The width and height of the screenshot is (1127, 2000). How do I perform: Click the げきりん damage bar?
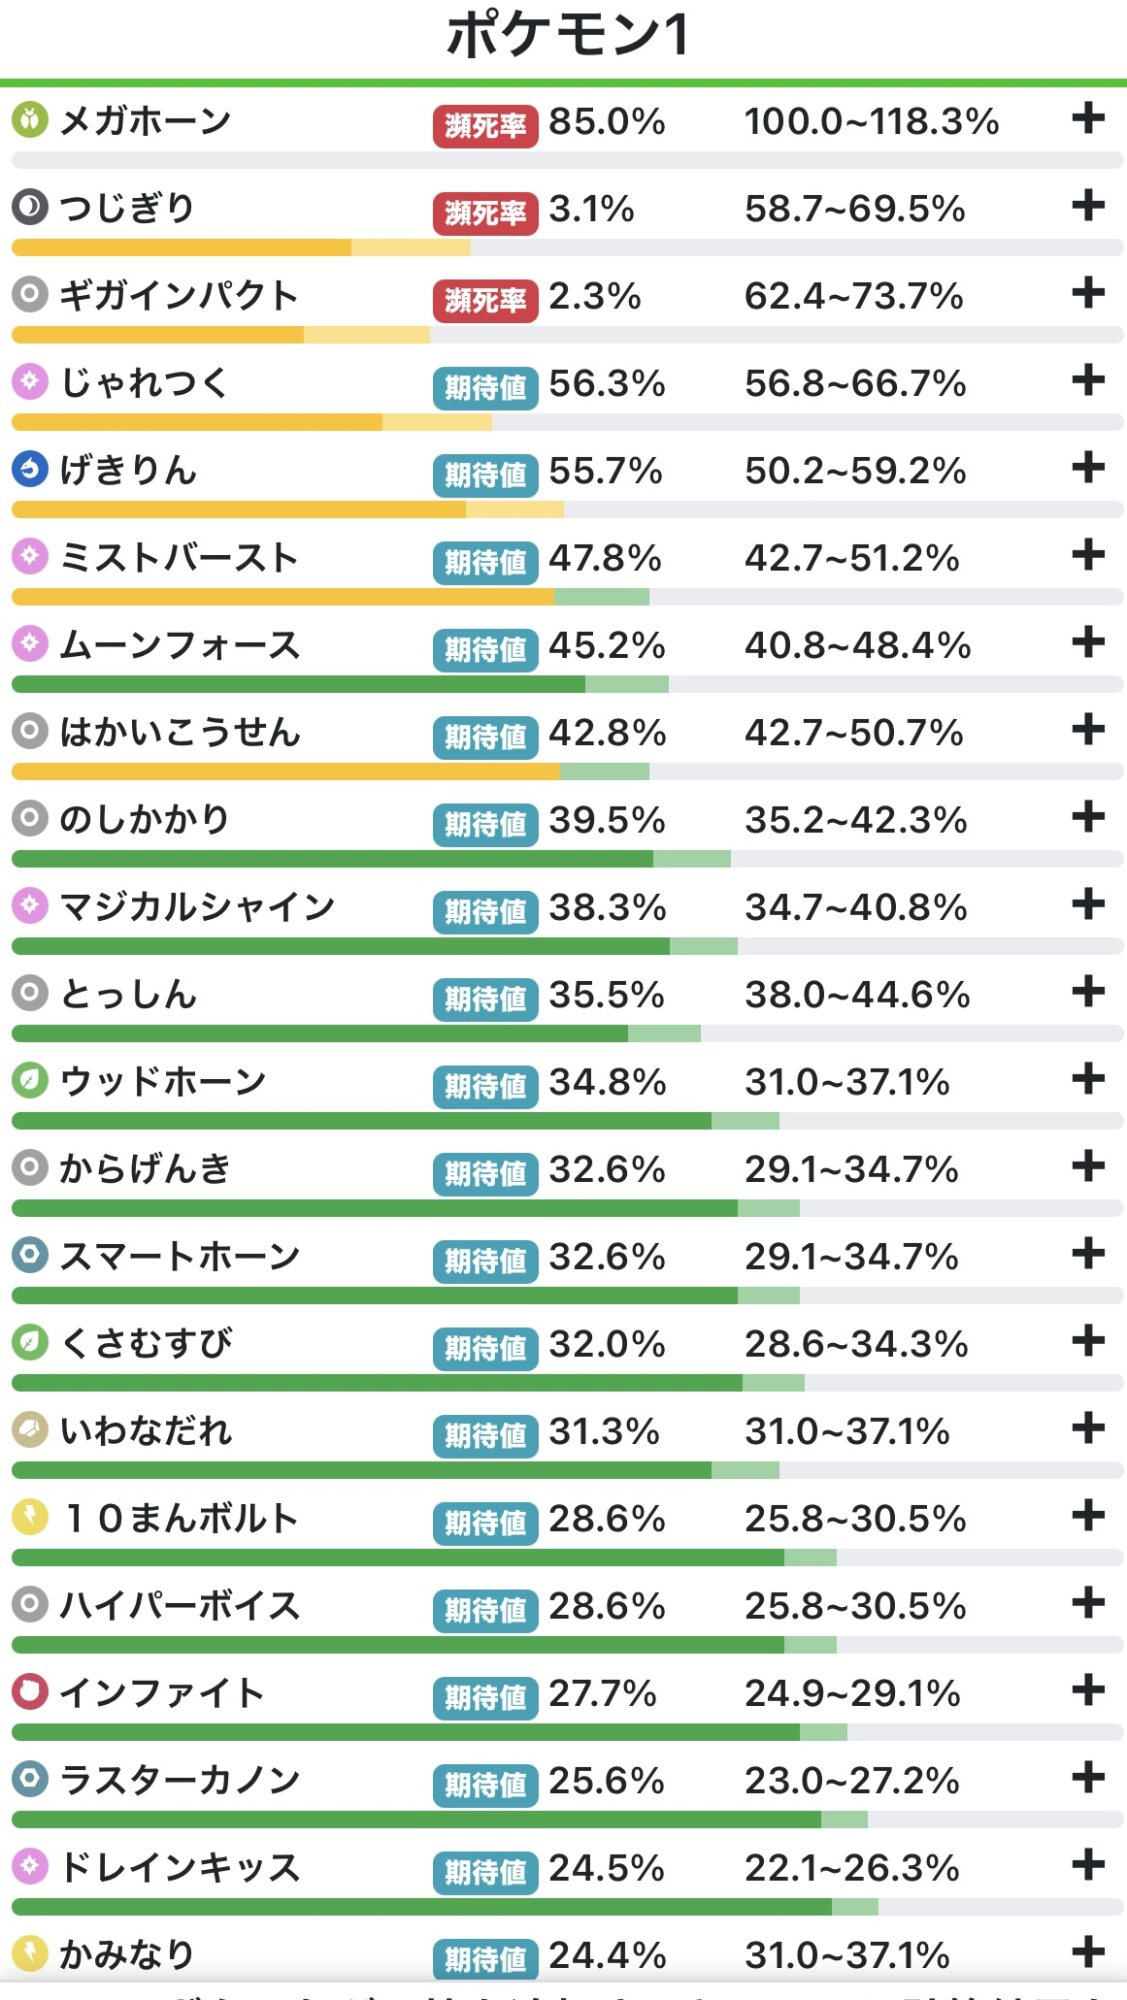coord(288,510)
